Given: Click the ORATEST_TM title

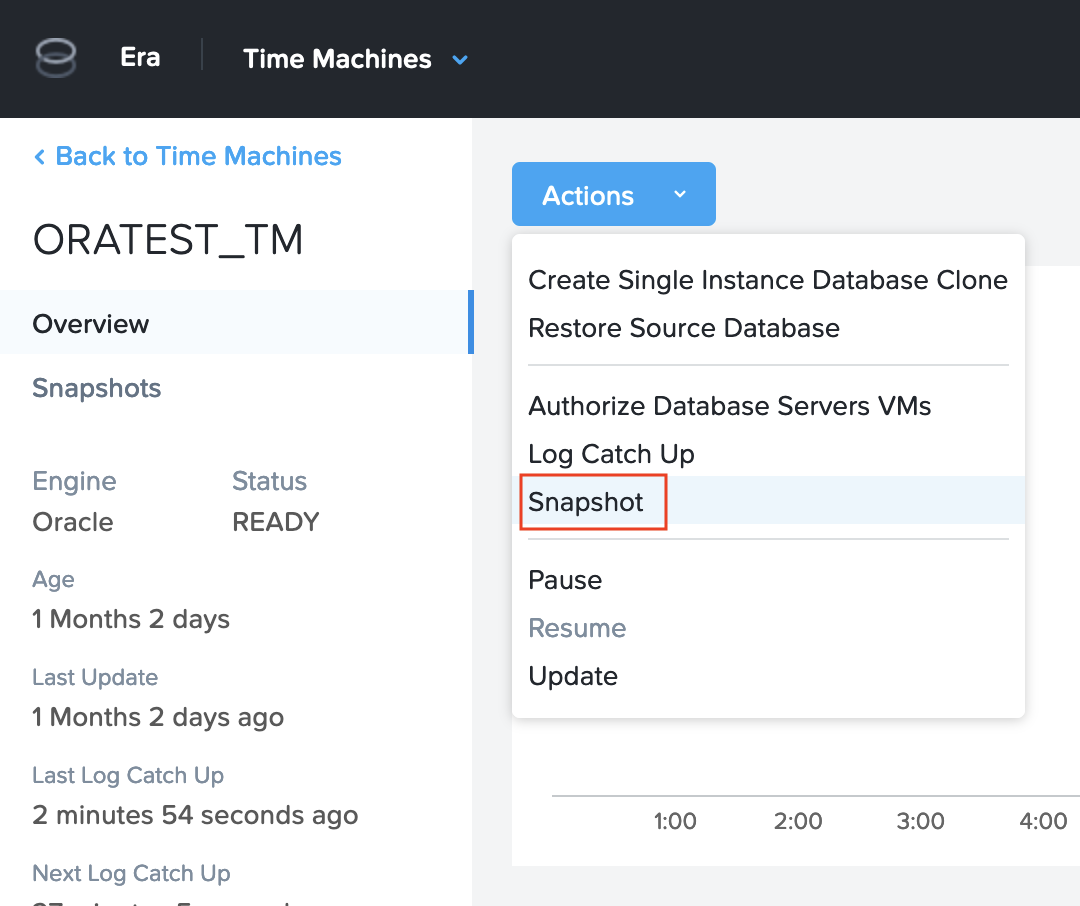Looking at the screenshot, I should click(168, 240).
